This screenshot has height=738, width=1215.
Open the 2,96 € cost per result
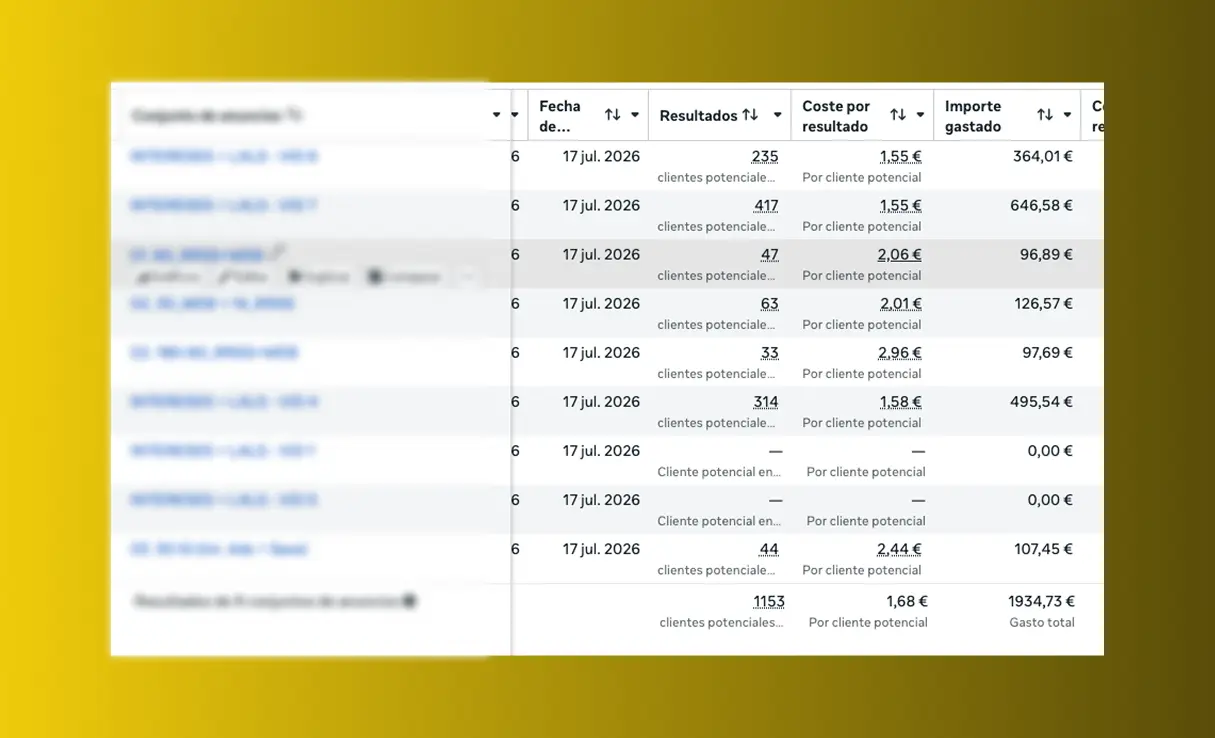pos(900,353)
